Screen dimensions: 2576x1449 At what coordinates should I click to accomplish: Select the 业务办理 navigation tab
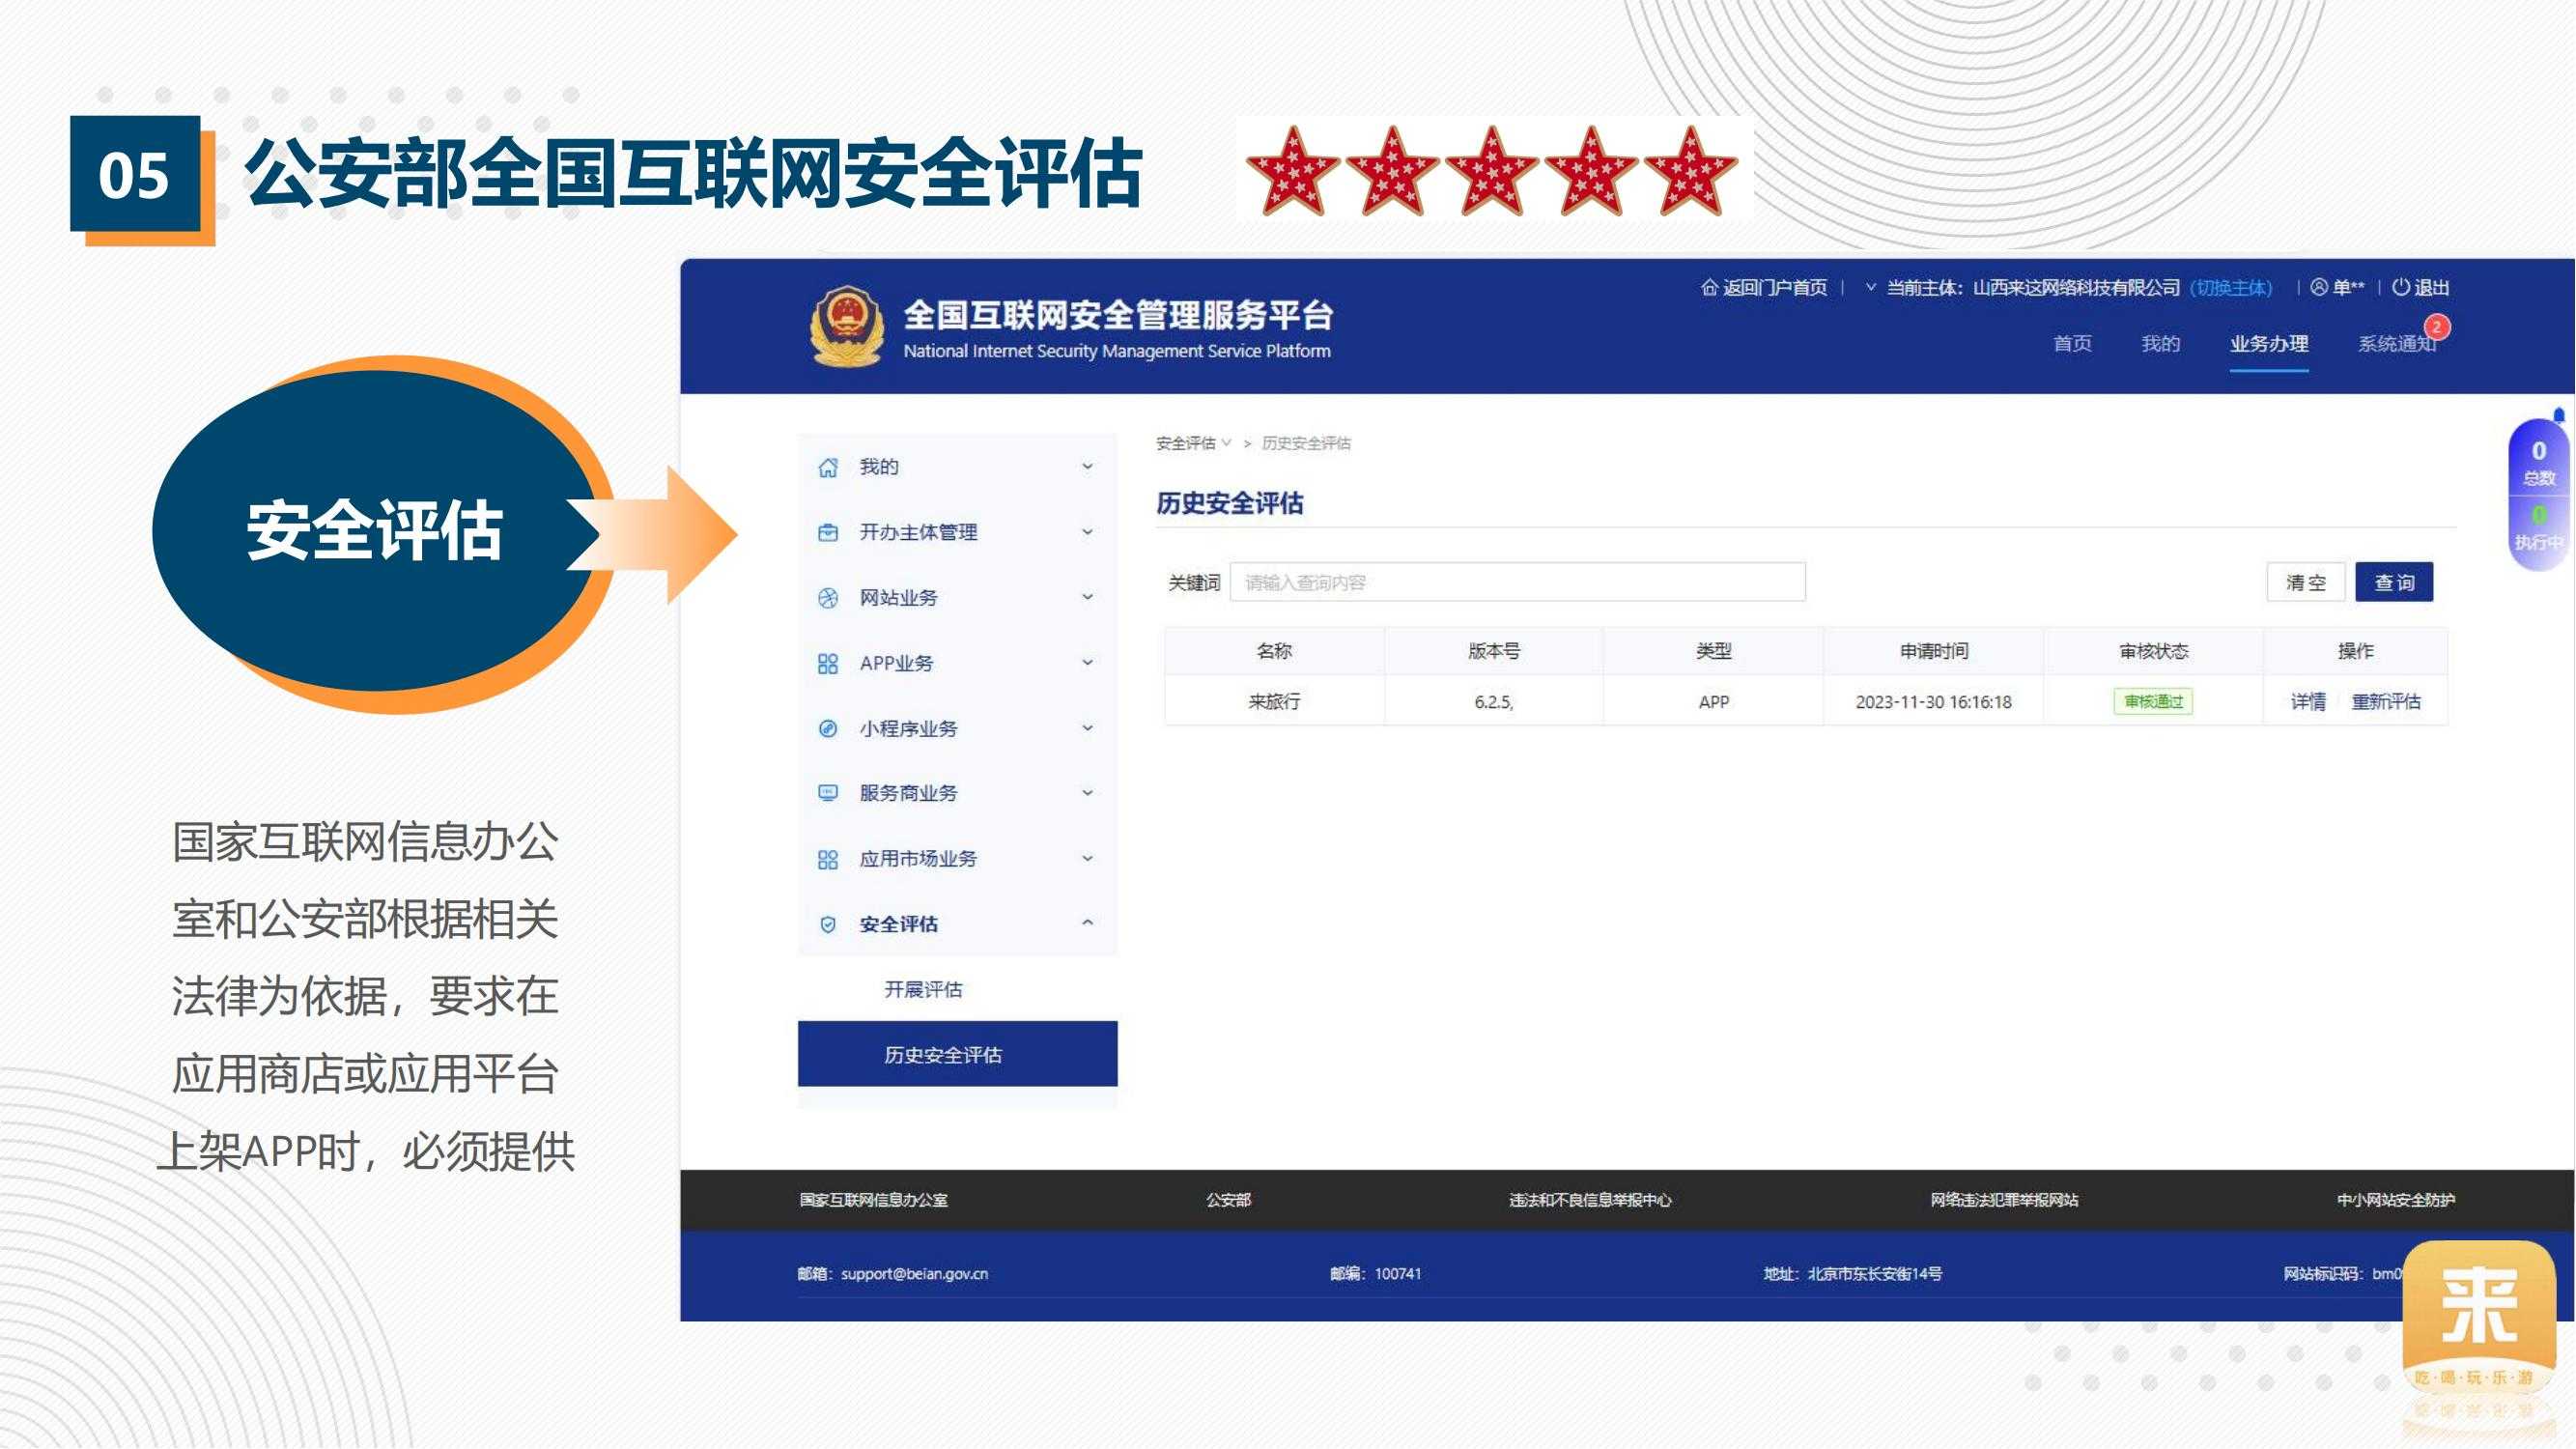2269,344
